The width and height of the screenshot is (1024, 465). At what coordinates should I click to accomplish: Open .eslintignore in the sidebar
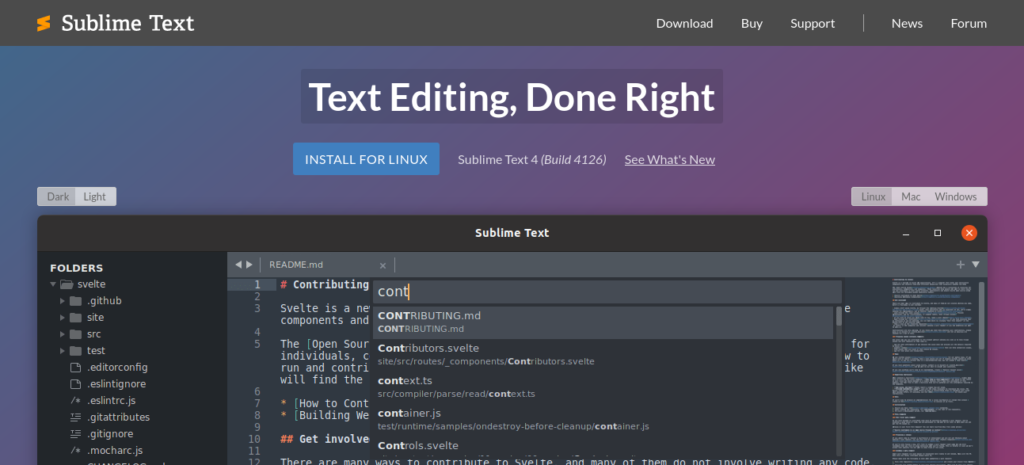click(x=116, y=384)
